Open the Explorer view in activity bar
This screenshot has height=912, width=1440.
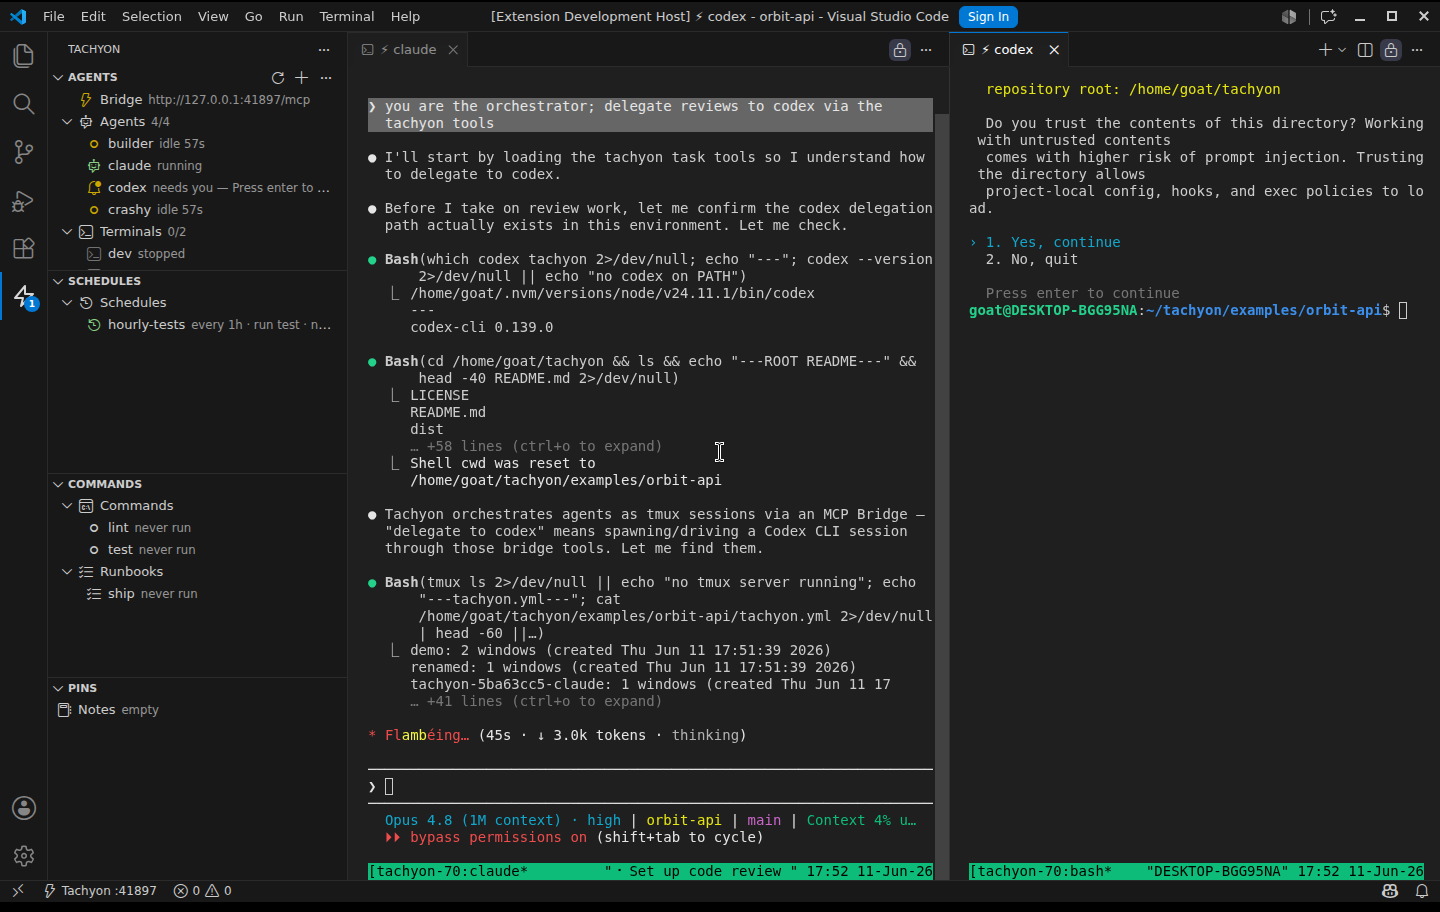pos(23,56)
